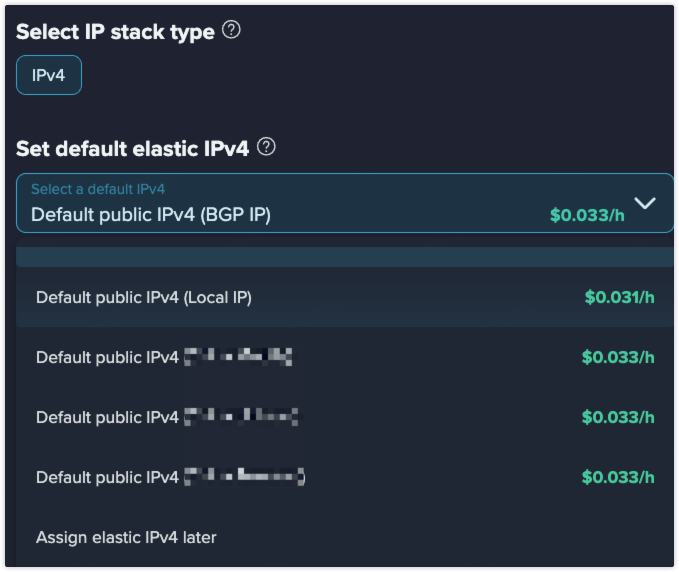Pick the first blurred Default public IPv4 option
679x572 pixels.
[165, 357]
